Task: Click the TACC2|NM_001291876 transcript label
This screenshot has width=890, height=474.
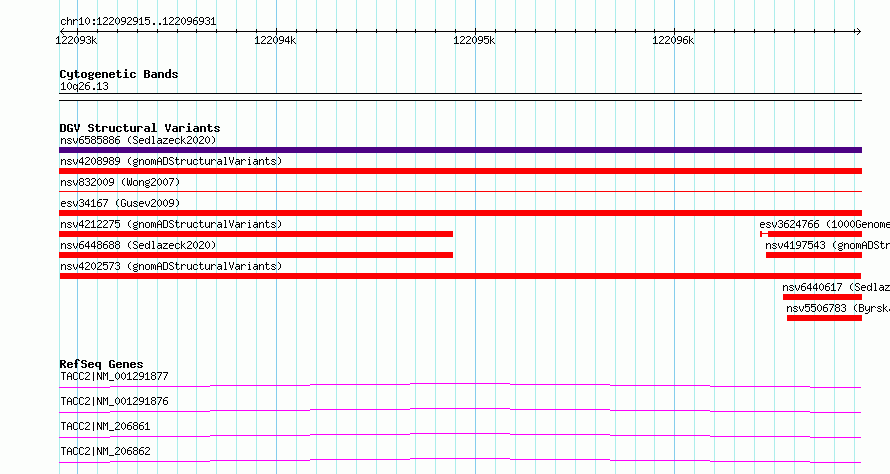Action: [x=114, y=401]
